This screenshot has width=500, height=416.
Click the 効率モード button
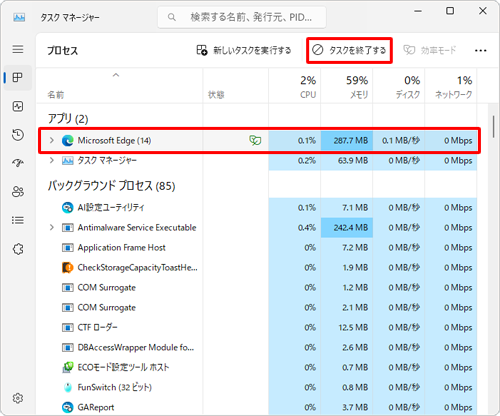click(430, 50)
